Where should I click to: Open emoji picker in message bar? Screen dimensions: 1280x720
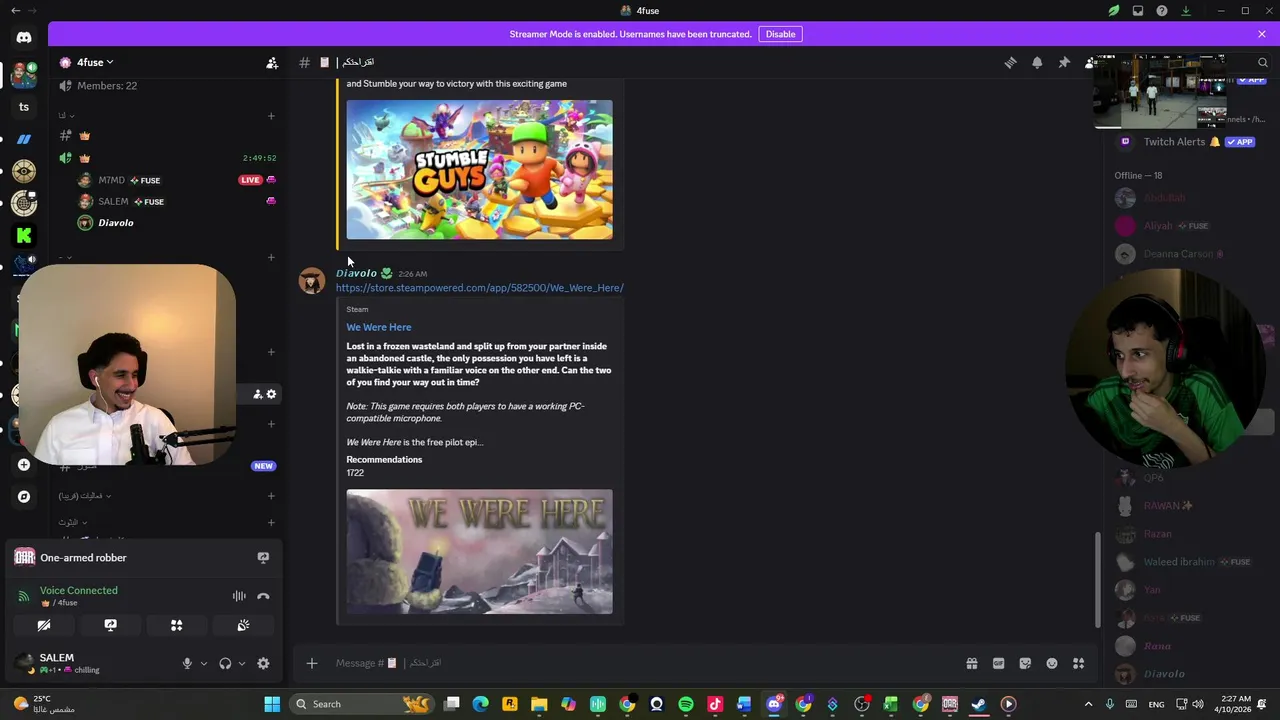coord(1052,663)
